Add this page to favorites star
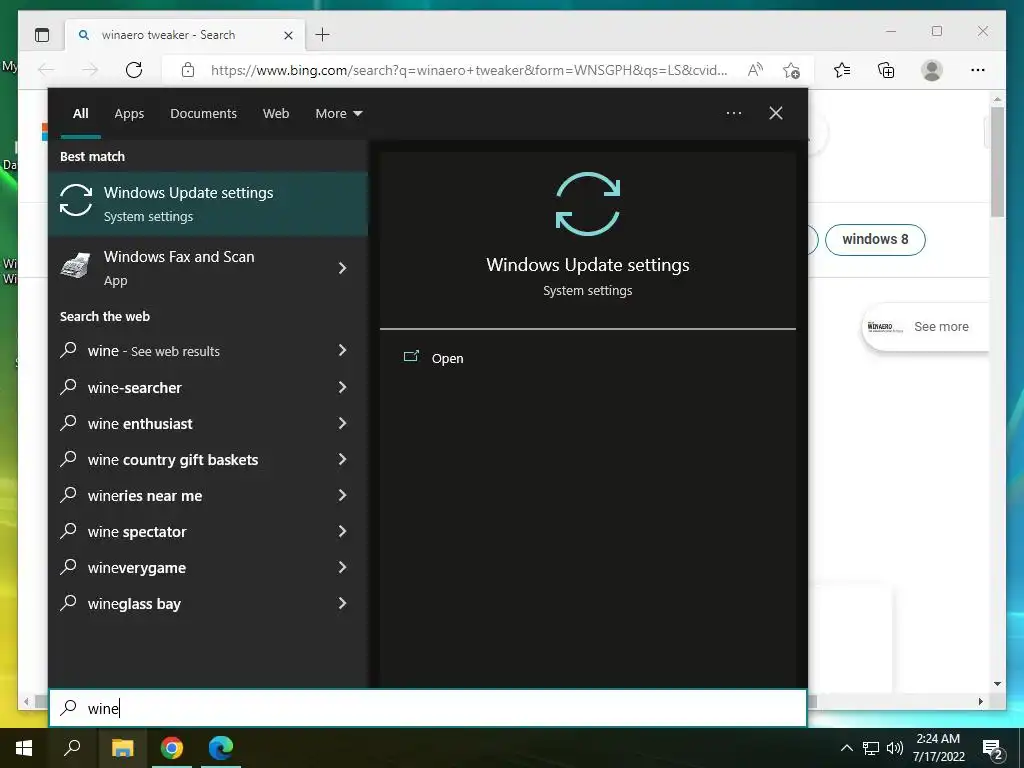 (x=792, y=70)
